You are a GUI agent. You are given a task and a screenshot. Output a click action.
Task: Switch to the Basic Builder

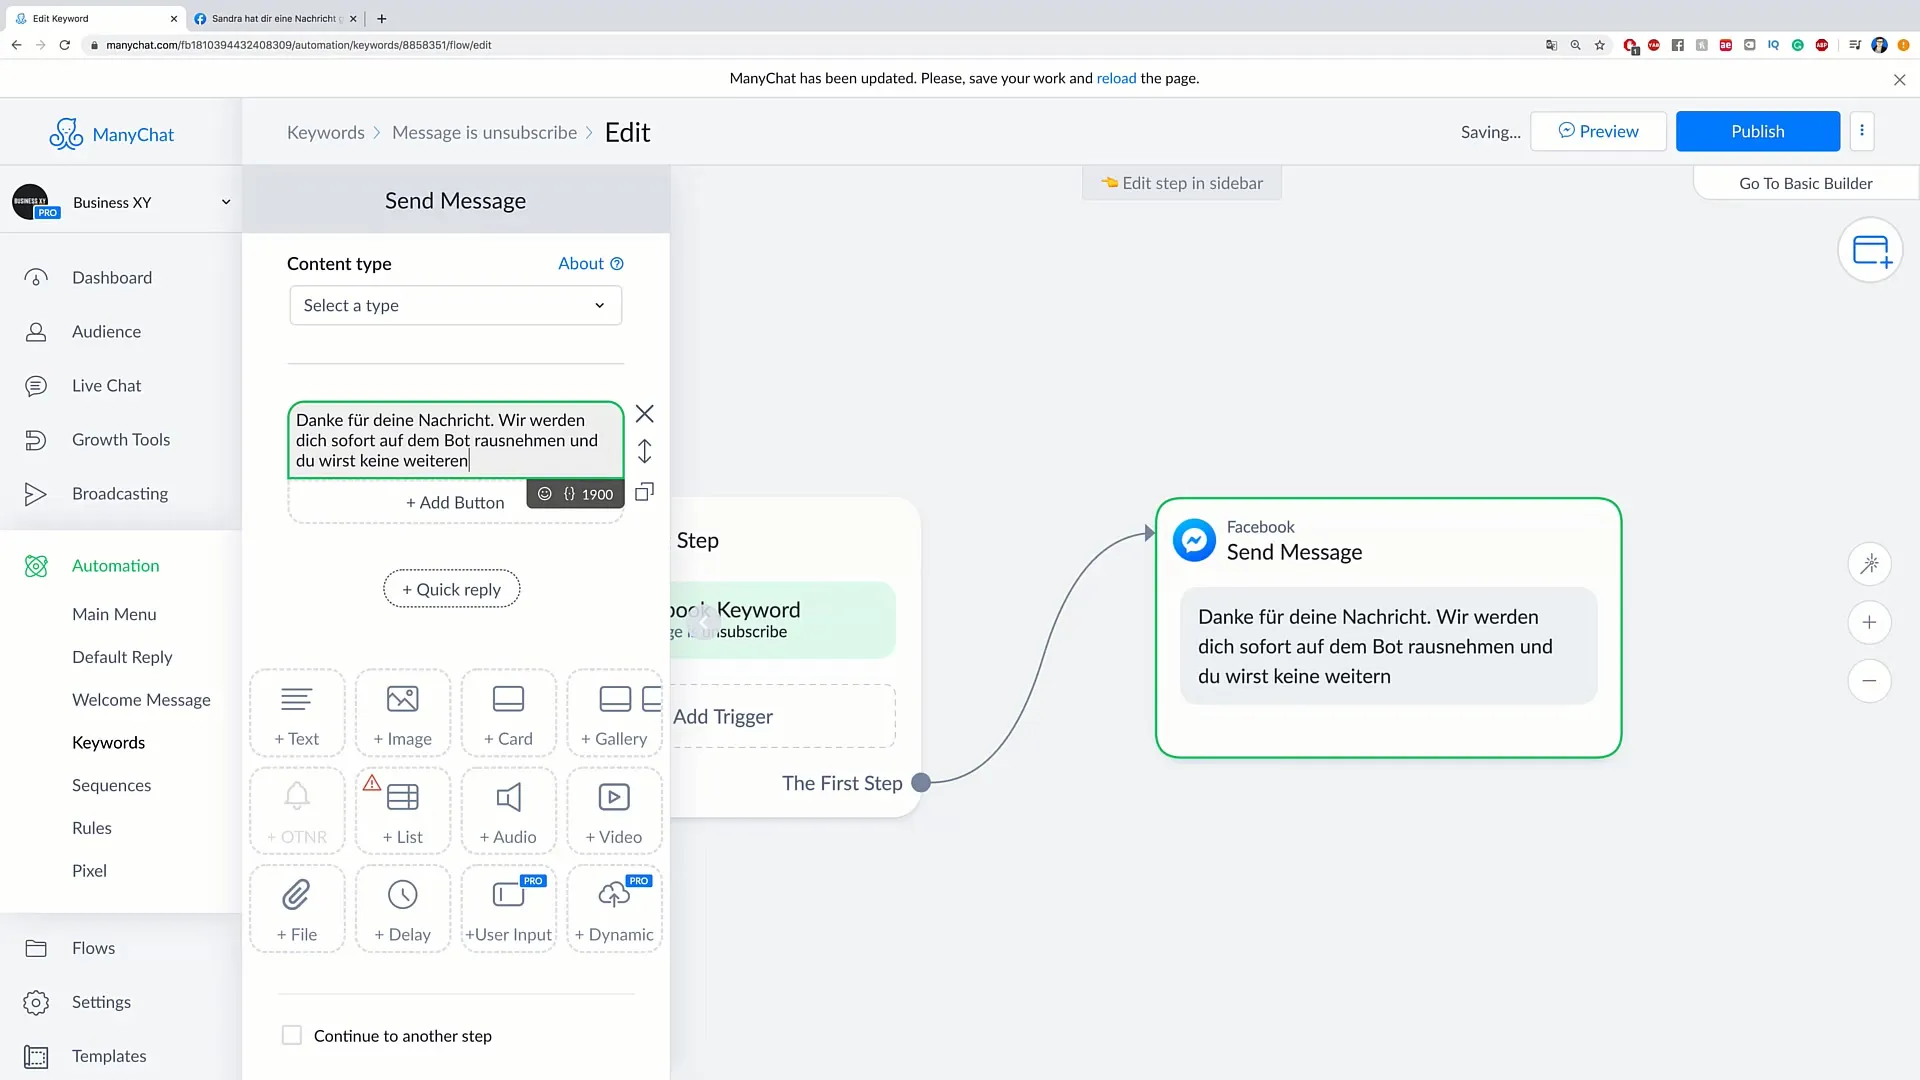point(1805,183)
